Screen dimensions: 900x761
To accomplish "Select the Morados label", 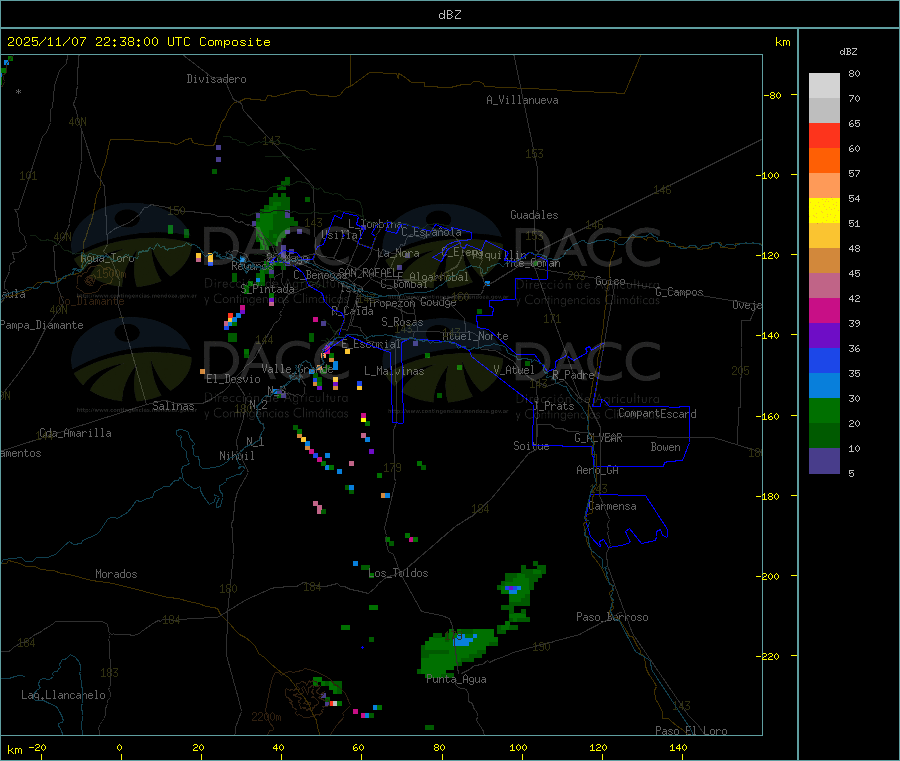I will [x=117, y=574].
